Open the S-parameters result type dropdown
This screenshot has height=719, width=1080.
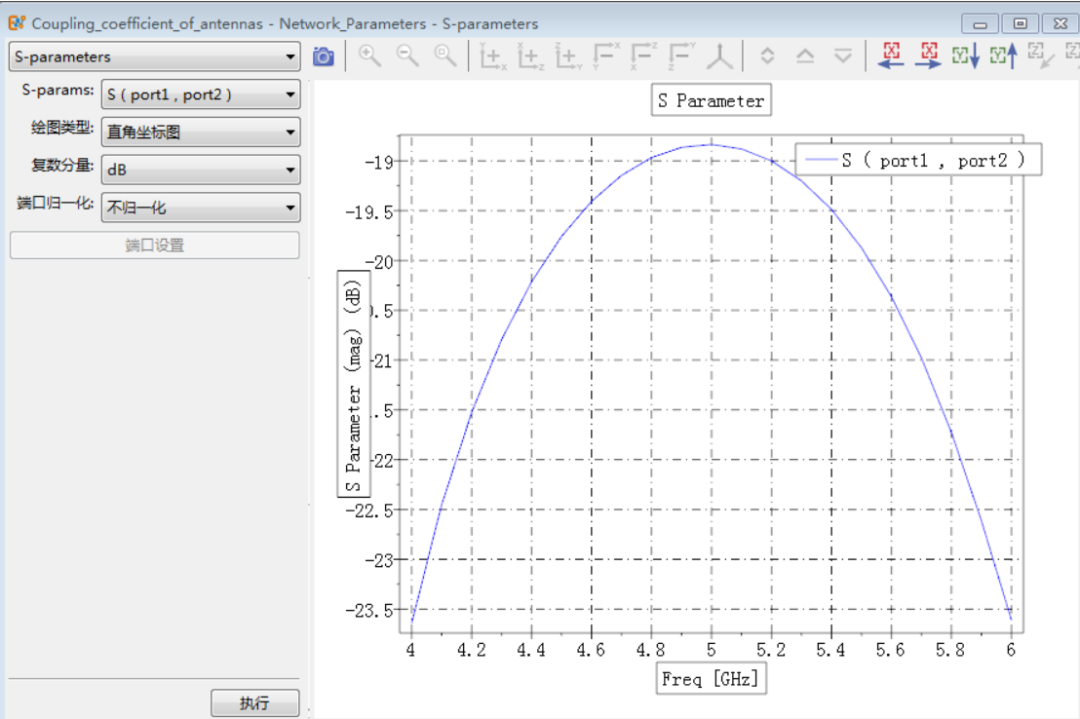pos(155,56)
